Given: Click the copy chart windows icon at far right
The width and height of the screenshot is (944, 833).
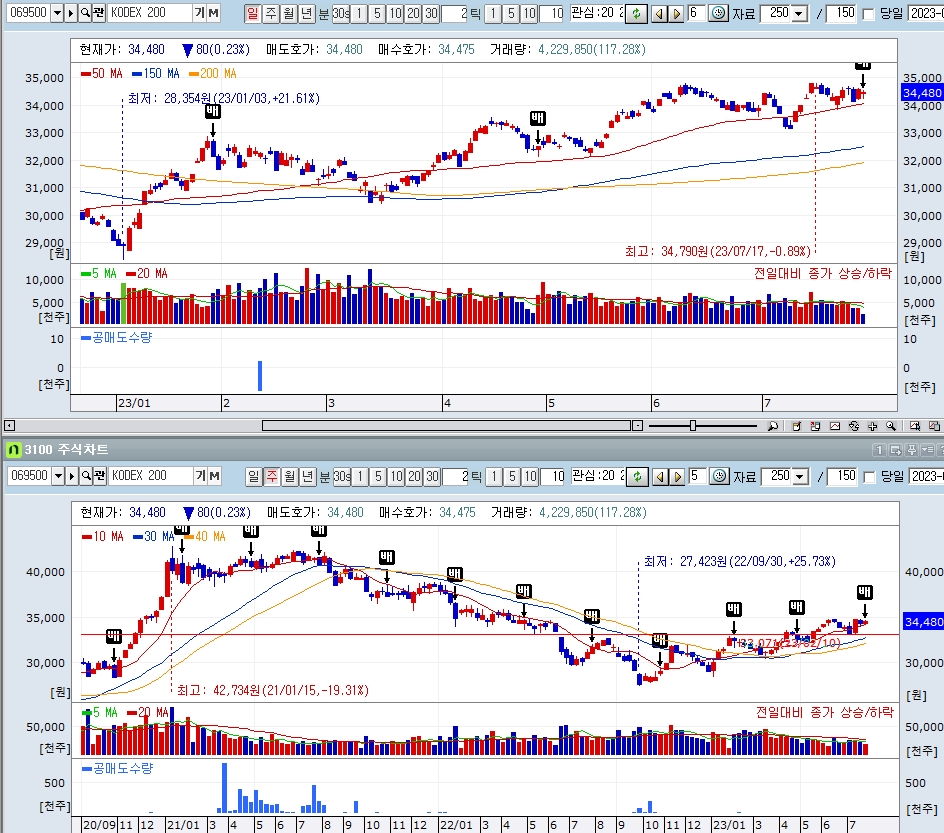Looking at the screenshot, I should [x=934, y=426].
